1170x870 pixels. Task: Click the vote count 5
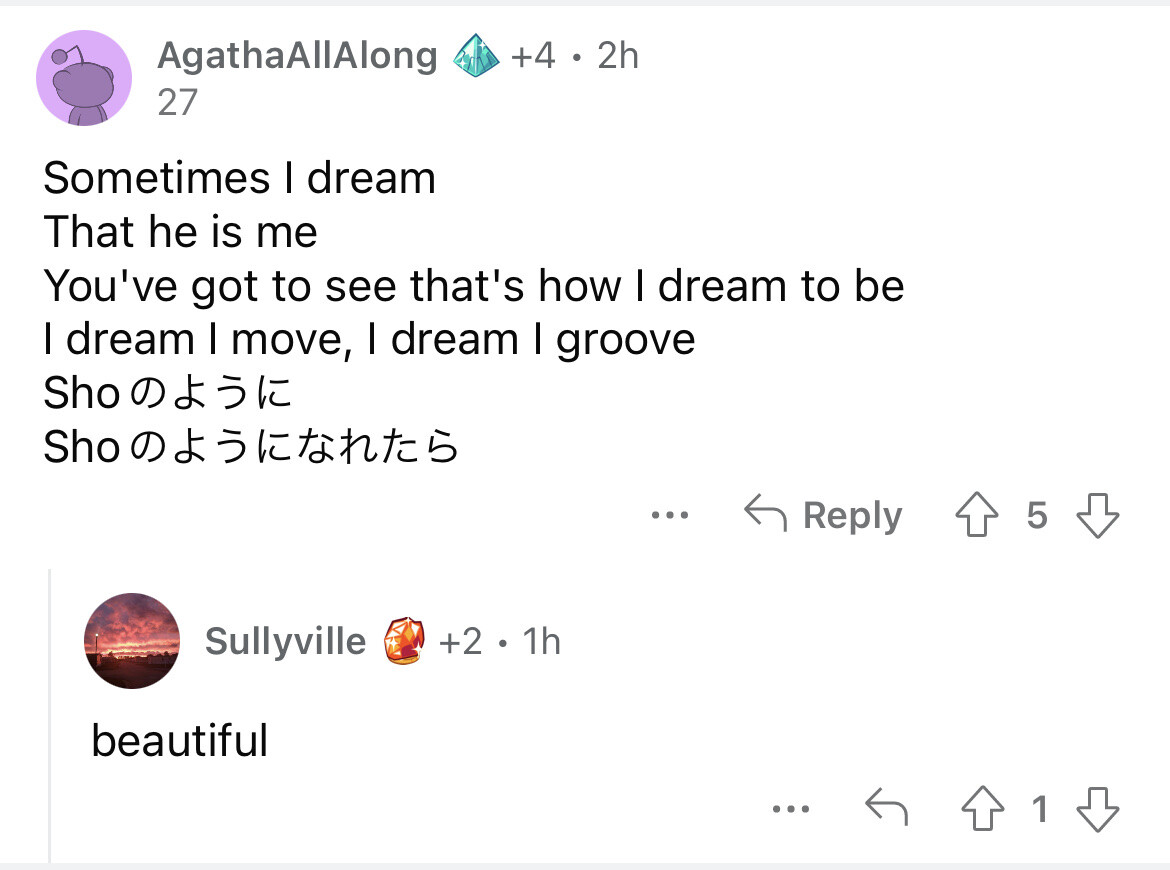1037,516
